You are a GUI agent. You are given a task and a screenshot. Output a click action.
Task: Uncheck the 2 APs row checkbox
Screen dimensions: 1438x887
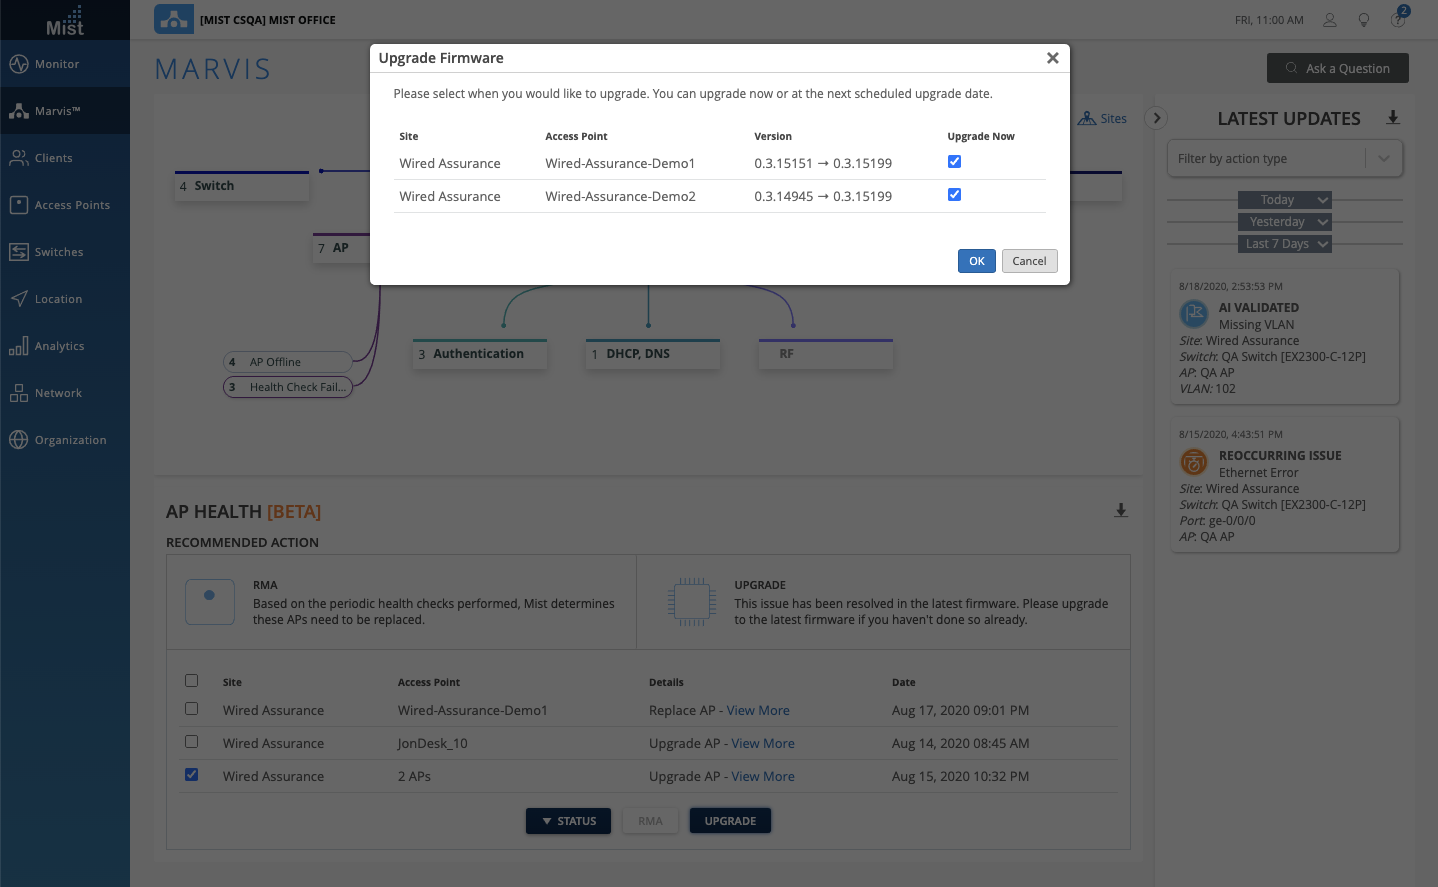coord(192,775)
